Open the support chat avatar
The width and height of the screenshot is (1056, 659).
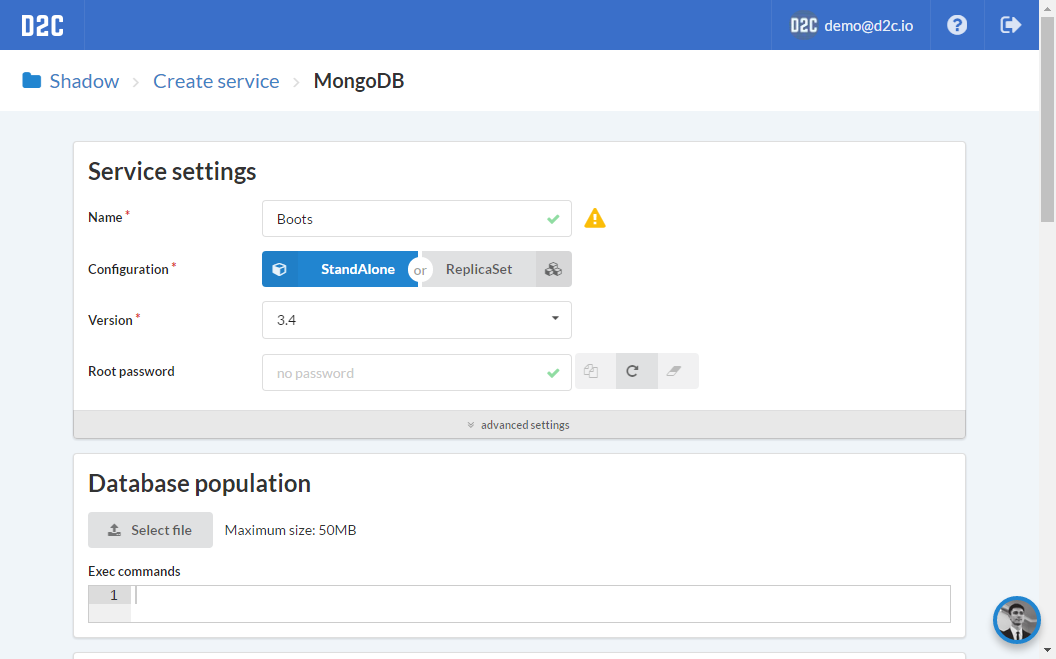click(x=1017, y=620)
